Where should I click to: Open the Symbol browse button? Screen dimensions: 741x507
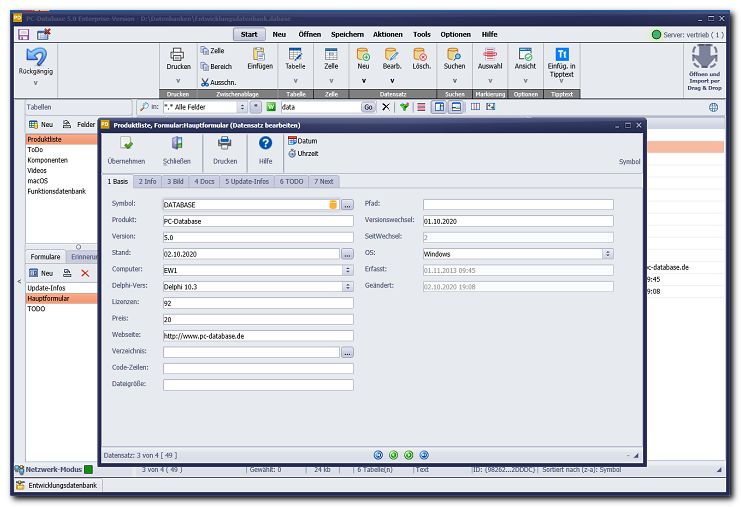coord(347,205)
